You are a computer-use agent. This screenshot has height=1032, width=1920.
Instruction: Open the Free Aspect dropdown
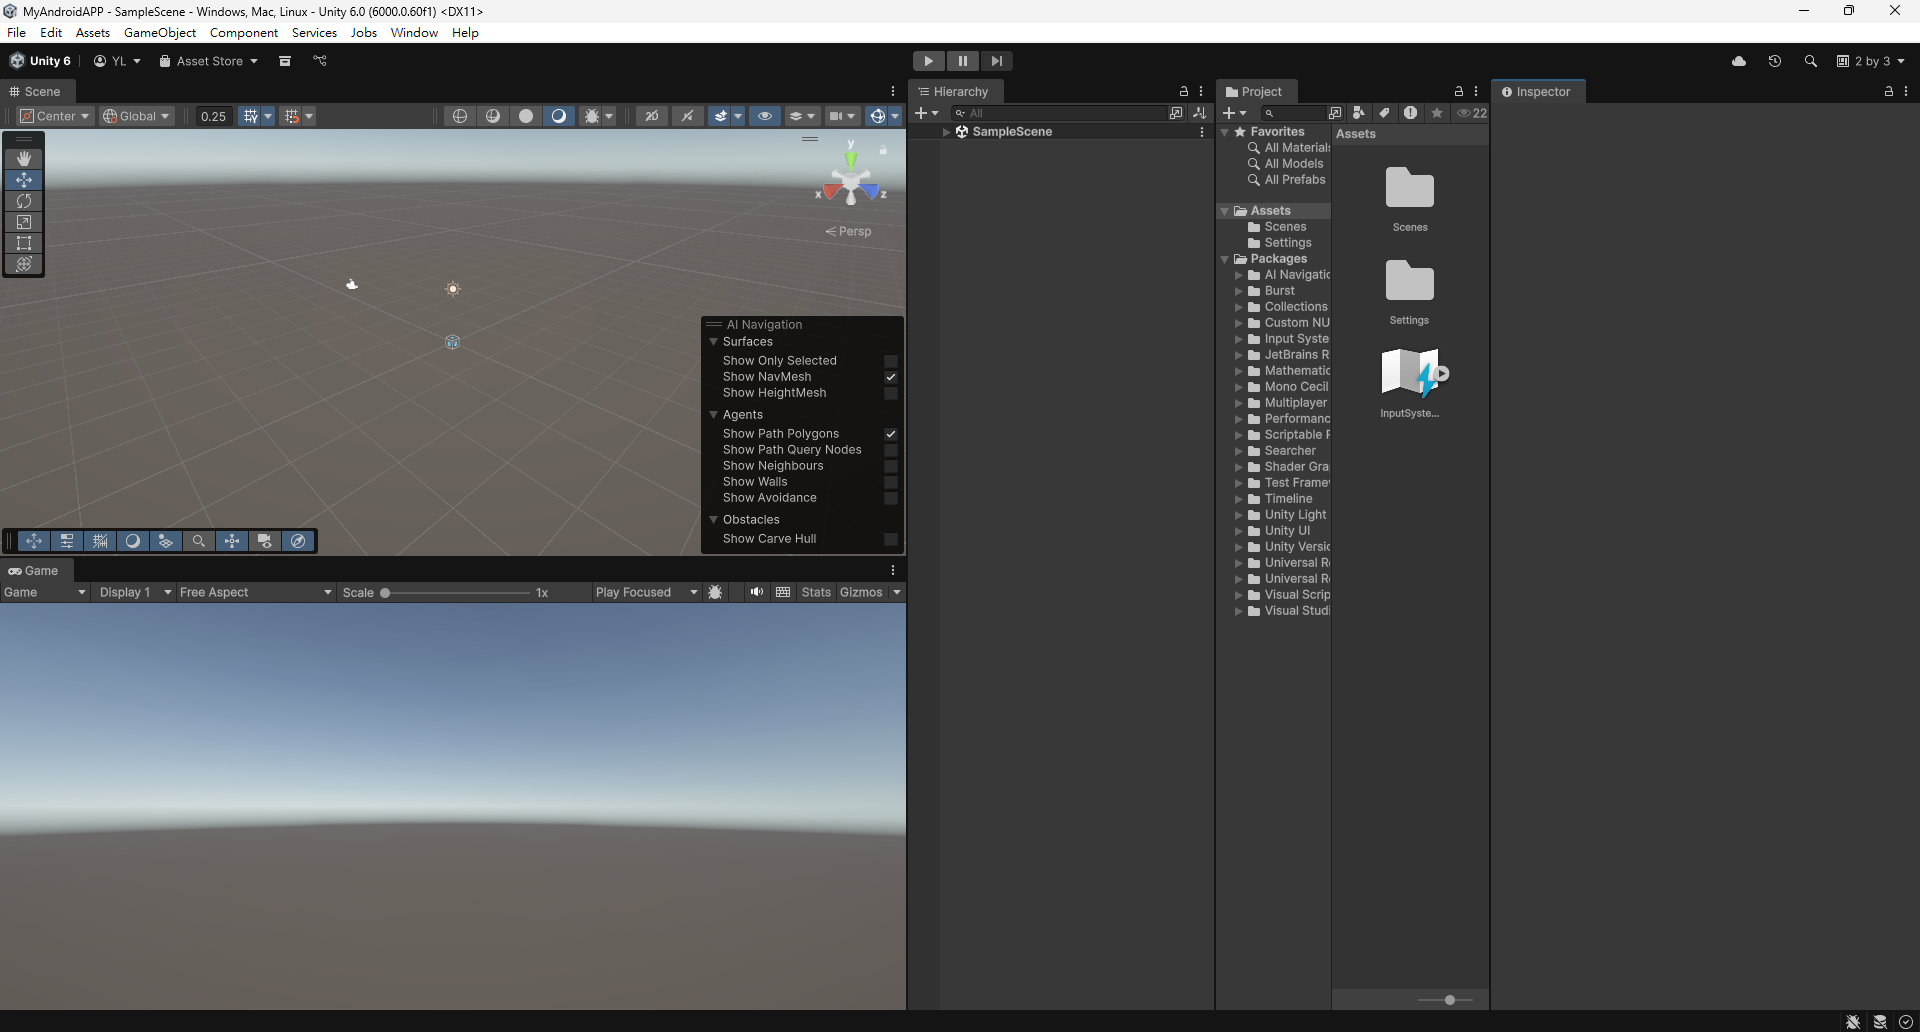[x=255, y=592]
